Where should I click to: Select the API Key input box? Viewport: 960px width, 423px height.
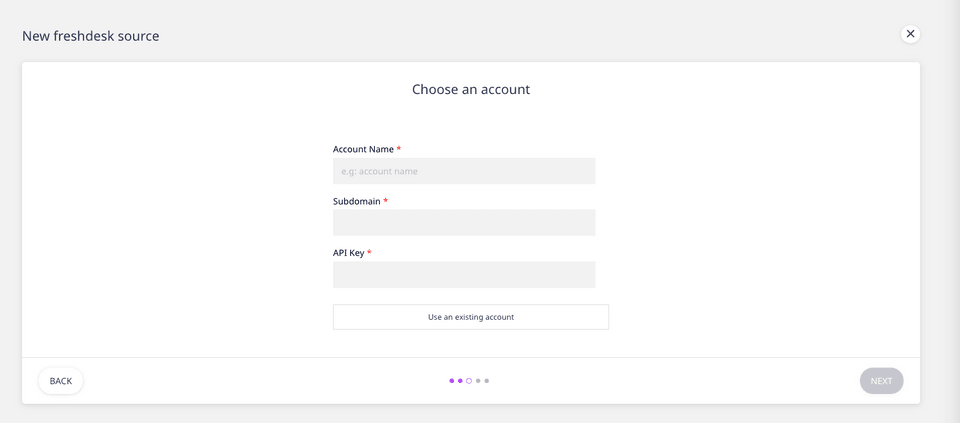click(x=464, y=275)
